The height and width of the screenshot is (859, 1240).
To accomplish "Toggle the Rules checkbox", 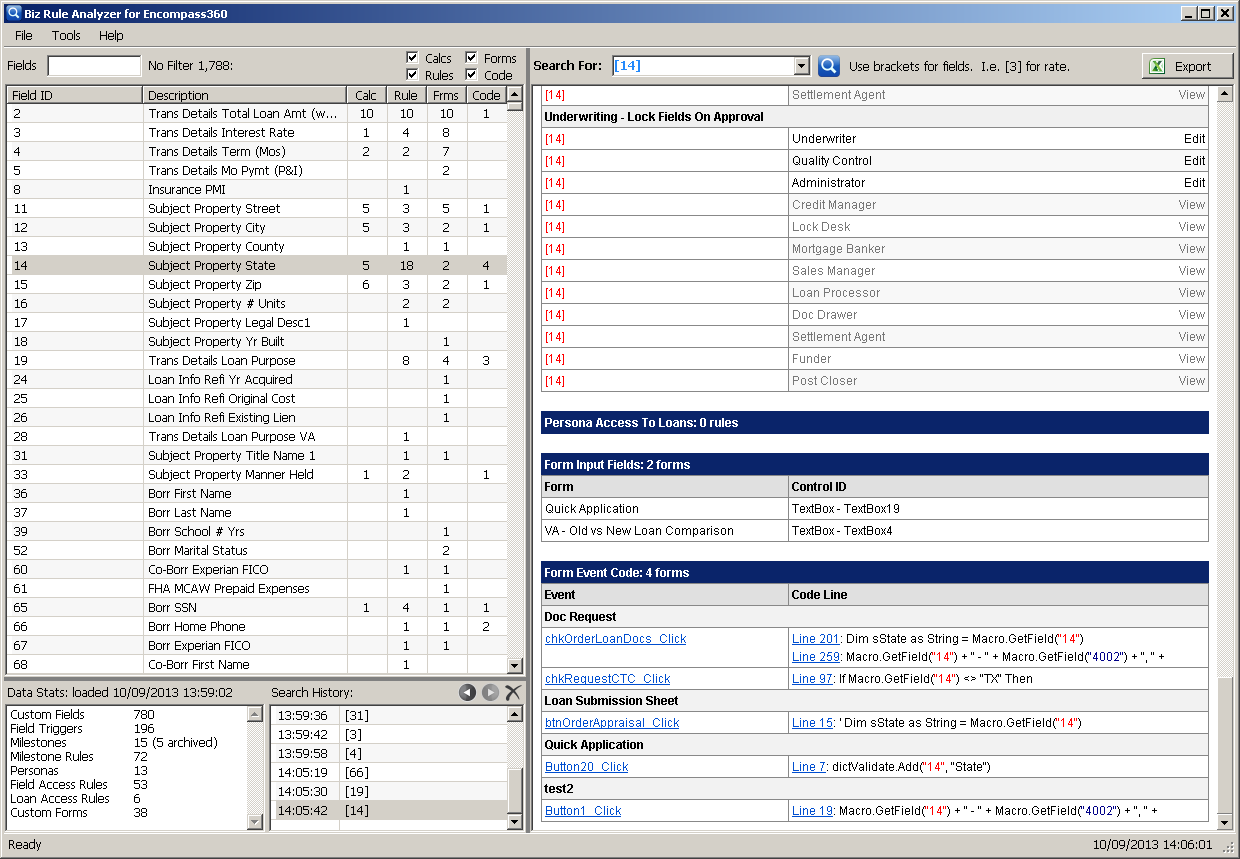I will click(413, 73).
